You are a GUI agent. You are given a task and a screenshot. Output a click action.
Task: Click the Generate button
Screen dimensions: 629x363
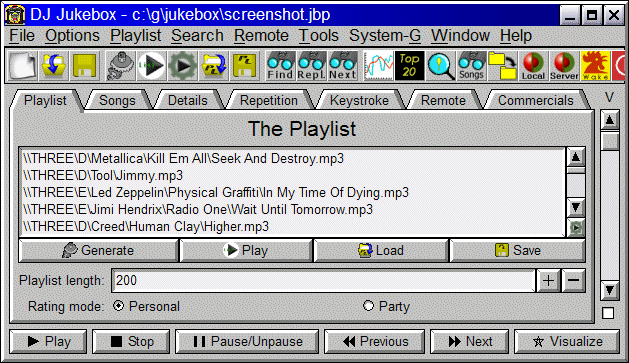98,250
